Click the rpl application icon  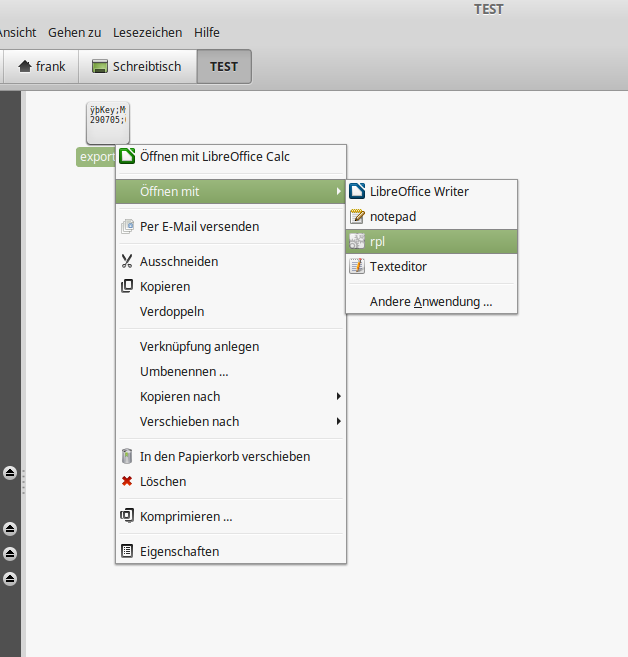pos(357,241)
